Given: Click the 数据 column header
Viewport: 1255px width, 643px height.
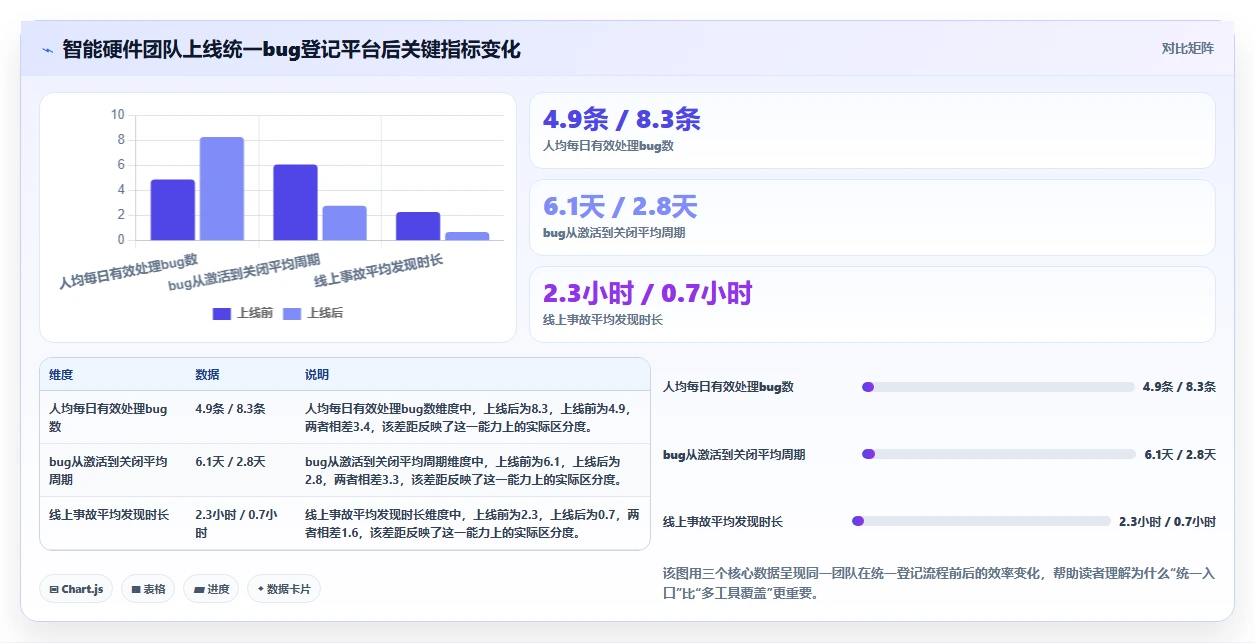Looking at the screenshot, I should [x=207, y=375].
